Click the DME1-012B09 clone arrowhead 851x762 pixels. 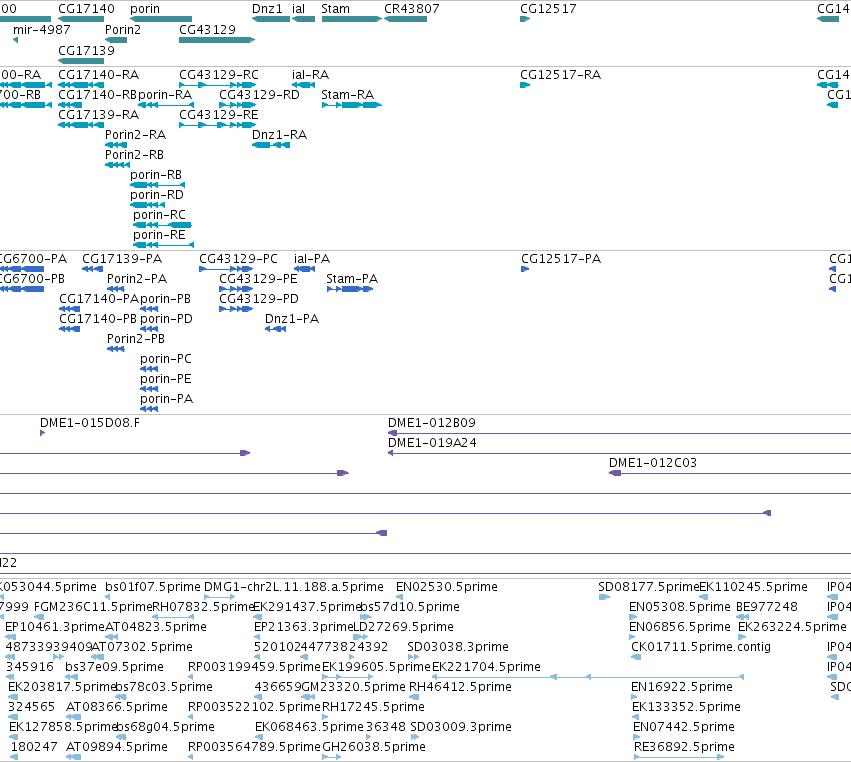392,433
